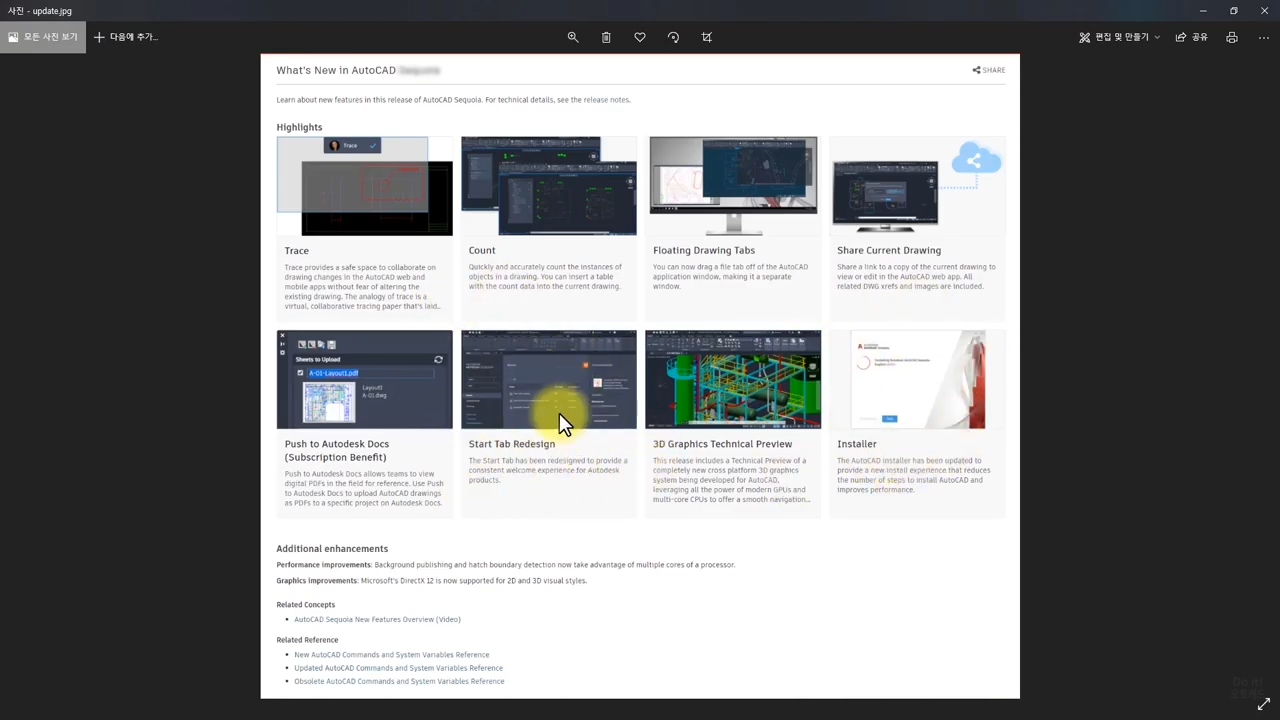The image size is (1280, 720).
Task: Click the Performance improvements text line
Action: tap(506, 565)
